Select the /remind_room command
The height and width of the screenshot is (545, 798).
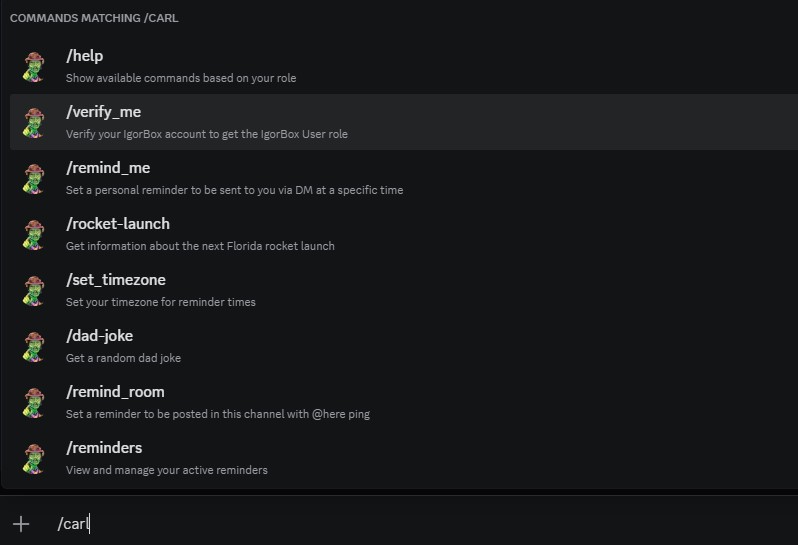(115, 392)
